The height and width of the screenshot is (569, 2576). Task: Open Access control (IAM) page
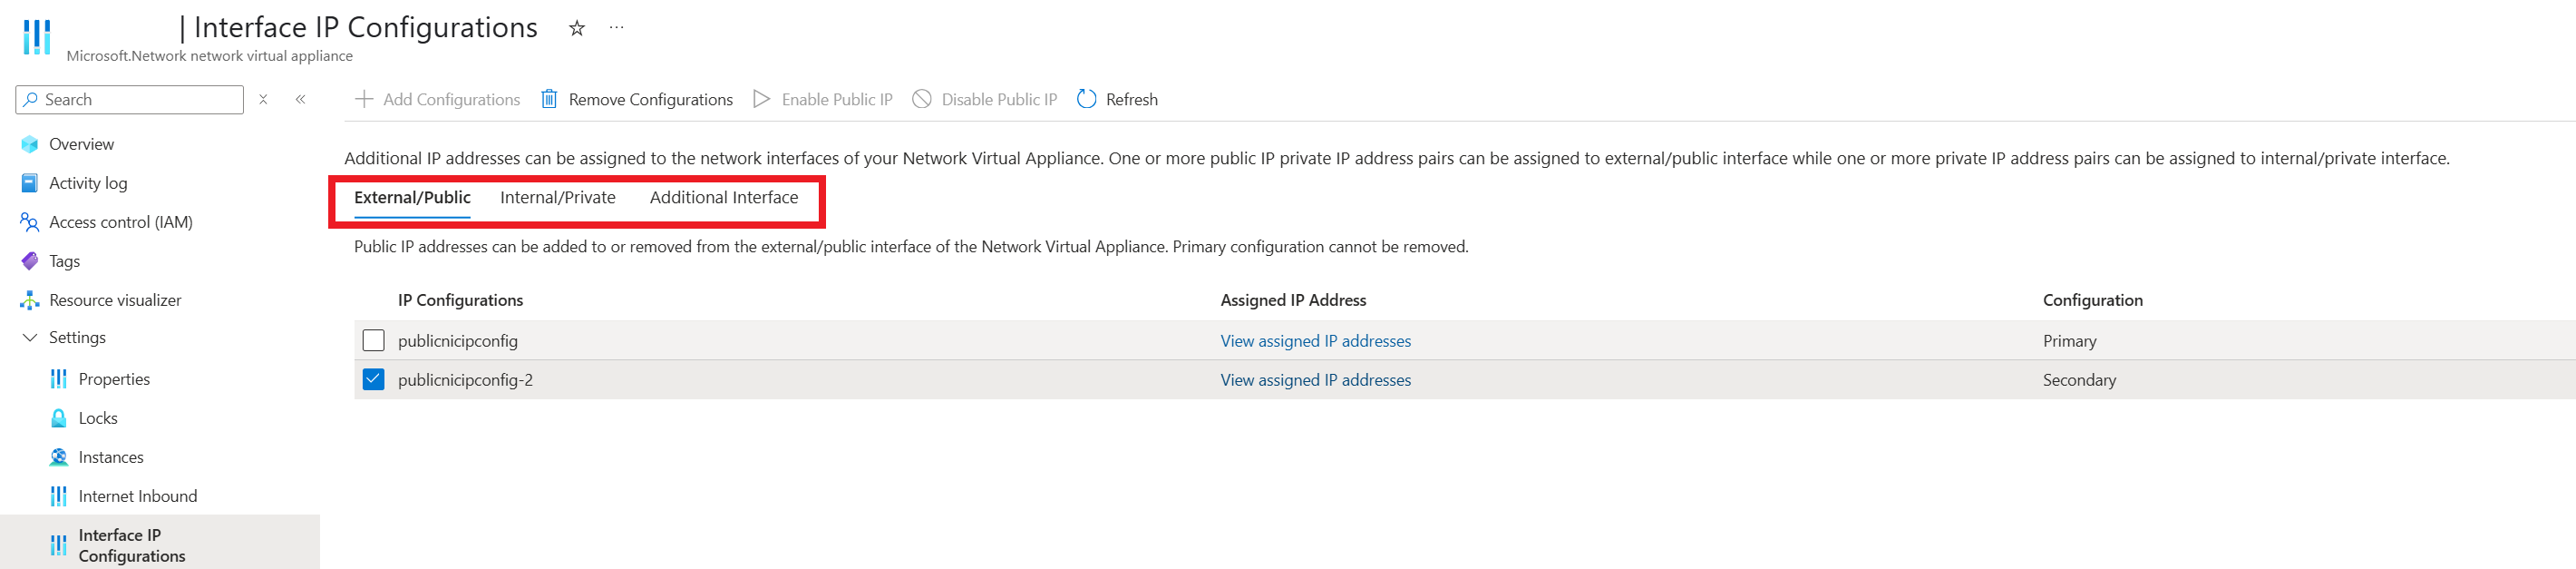(120, 222)
